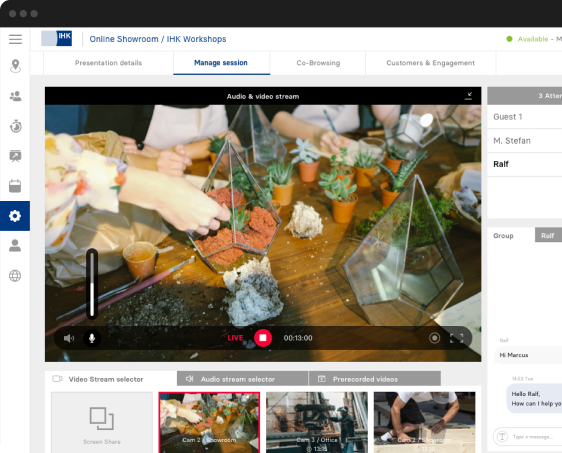The height and width of the screenshot is (453, 562).
Task: Toggle the microphone in stream controls
Action: (x=92, y=338)
